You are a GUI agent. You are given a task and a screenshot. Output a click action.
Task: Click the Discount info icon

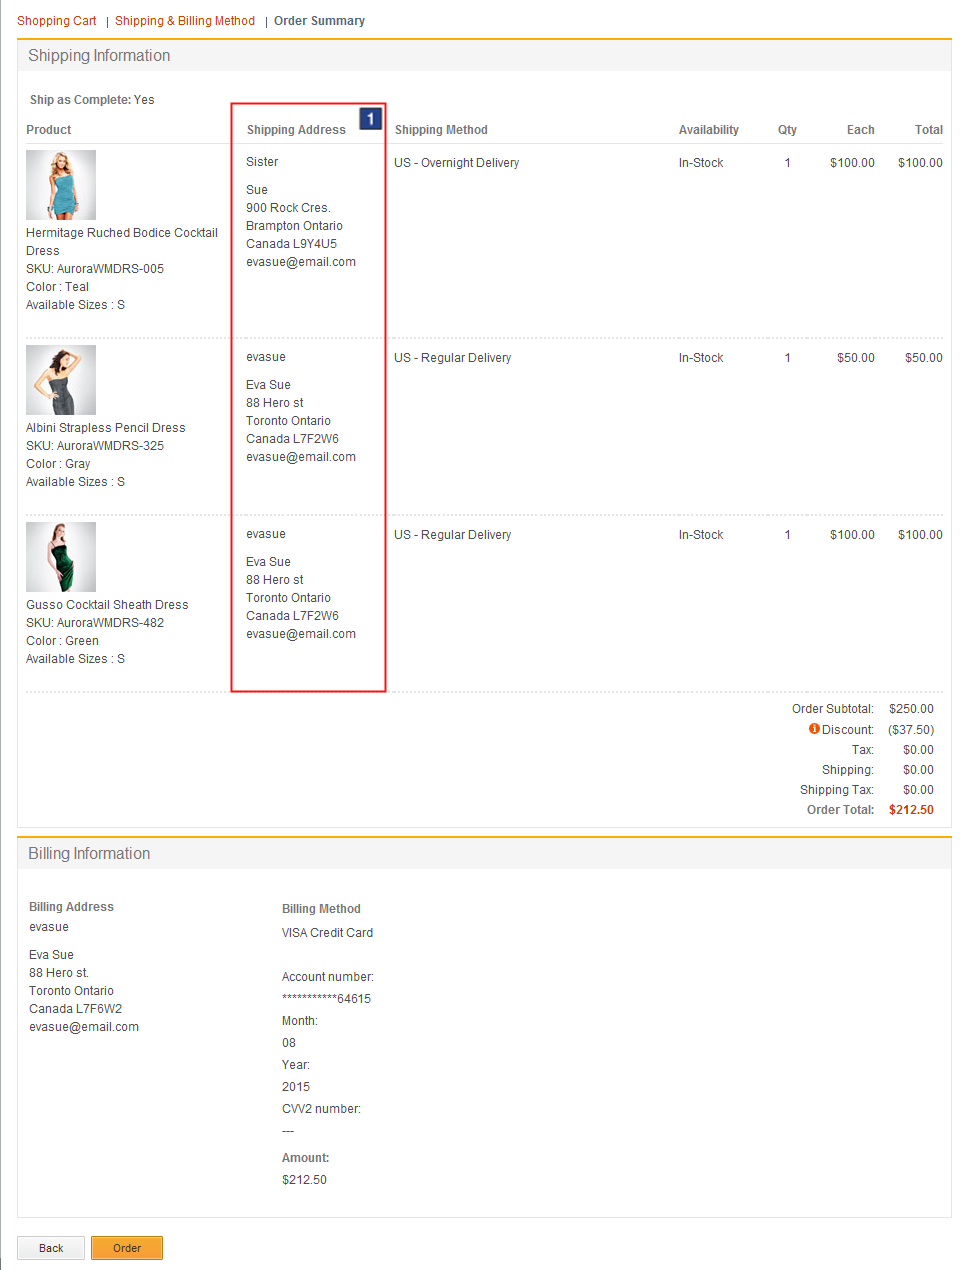[813, 729]
